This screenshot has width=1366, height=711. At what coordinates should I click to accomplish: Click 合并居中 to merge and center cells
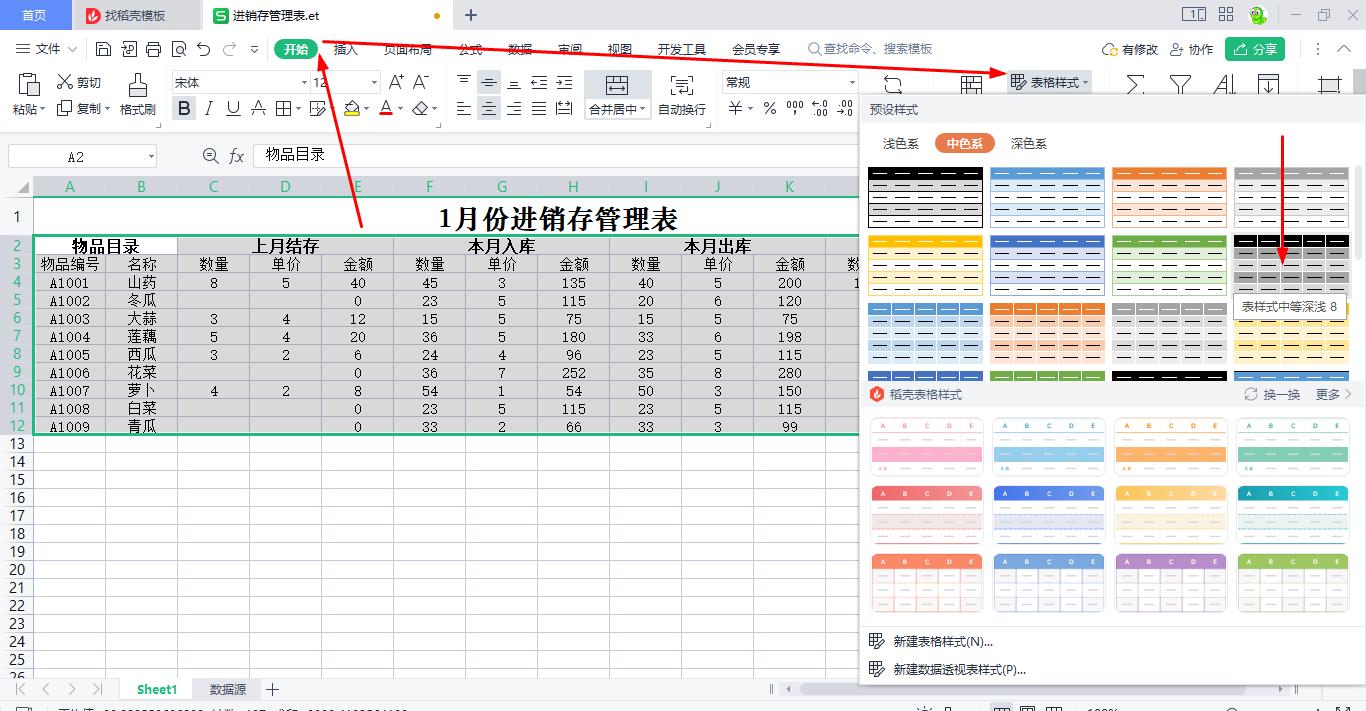point(617,108)
